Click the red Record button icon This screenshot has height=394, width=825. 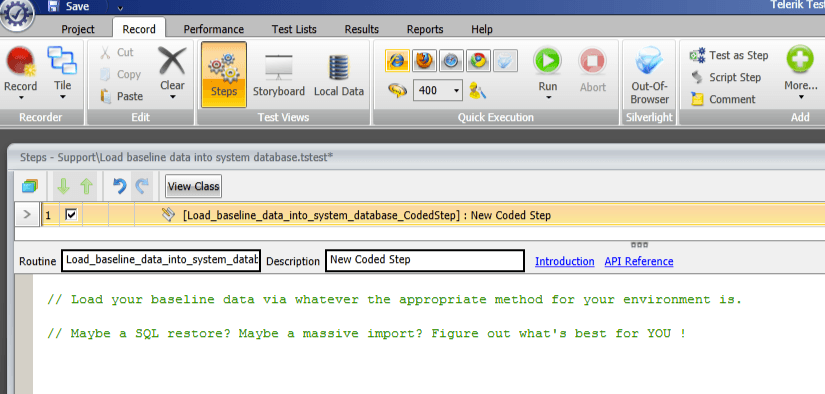tap(21, 61)
